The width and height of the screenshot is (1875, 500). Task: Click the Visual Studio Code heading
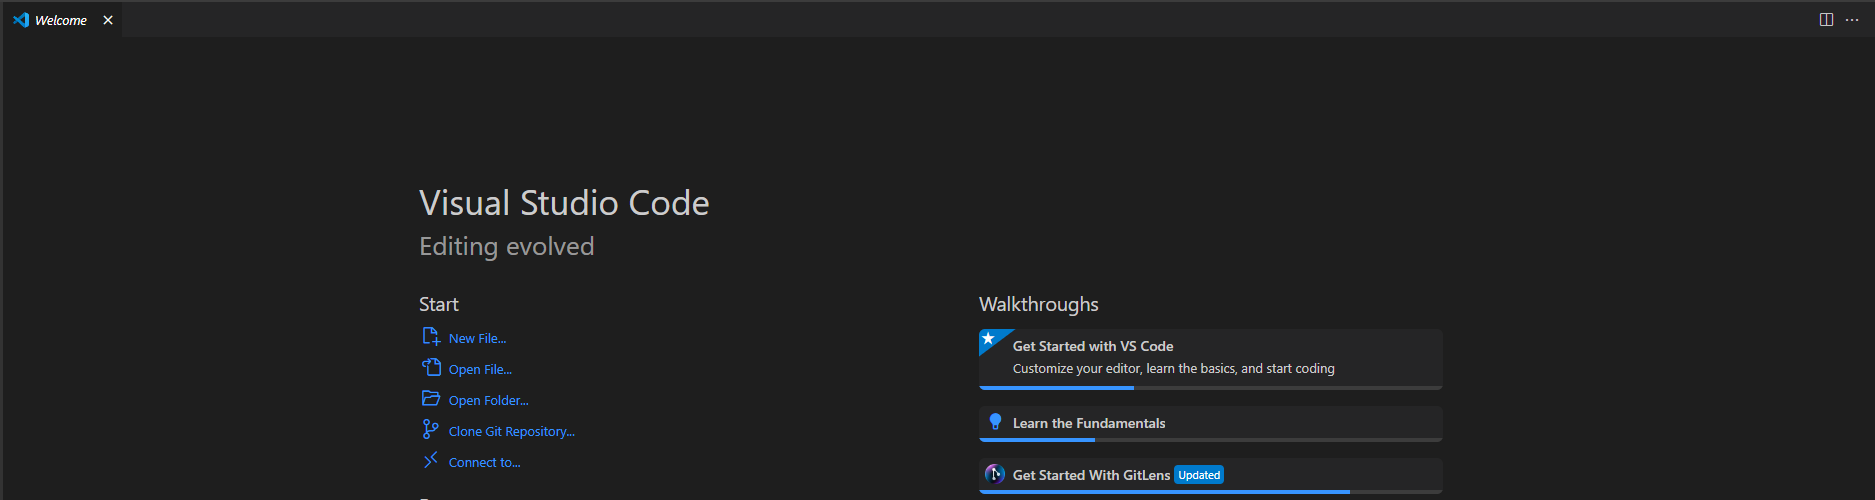point(564,203)
